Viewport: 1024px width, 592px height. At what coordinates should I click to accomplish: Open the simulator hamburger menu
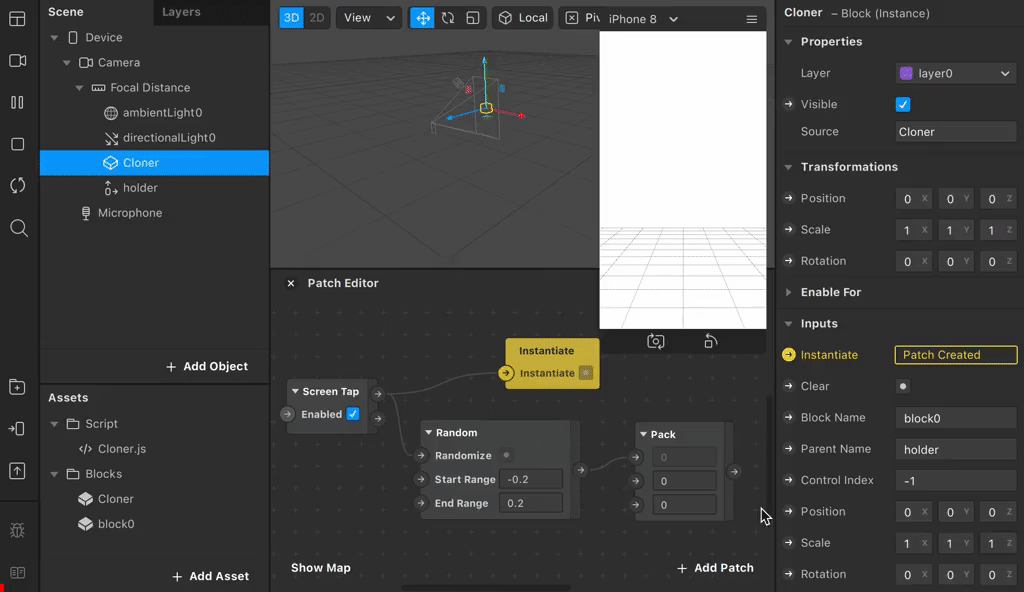click(752, 19)
